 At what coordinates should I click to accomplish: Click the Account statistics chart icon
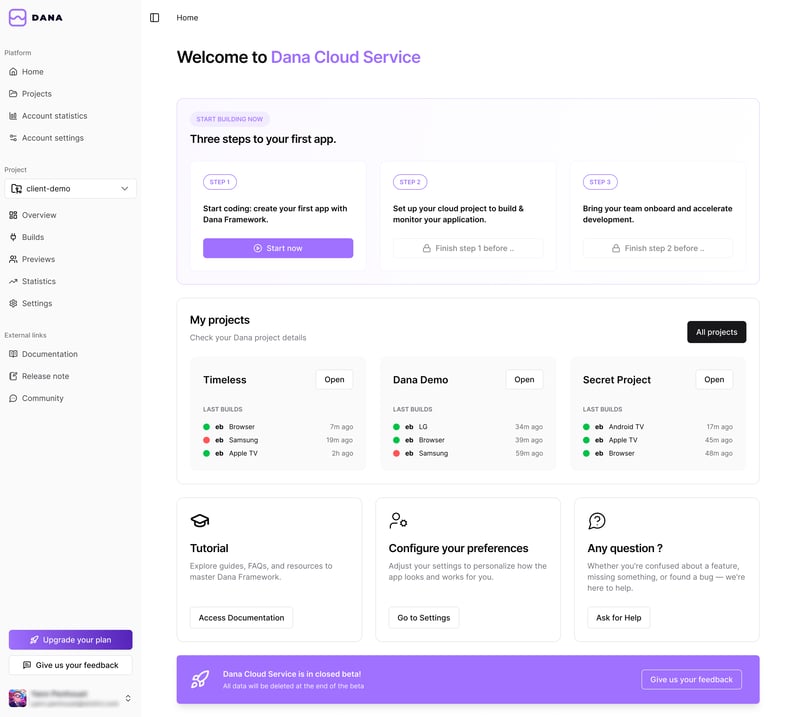click(x=13, y=116)
